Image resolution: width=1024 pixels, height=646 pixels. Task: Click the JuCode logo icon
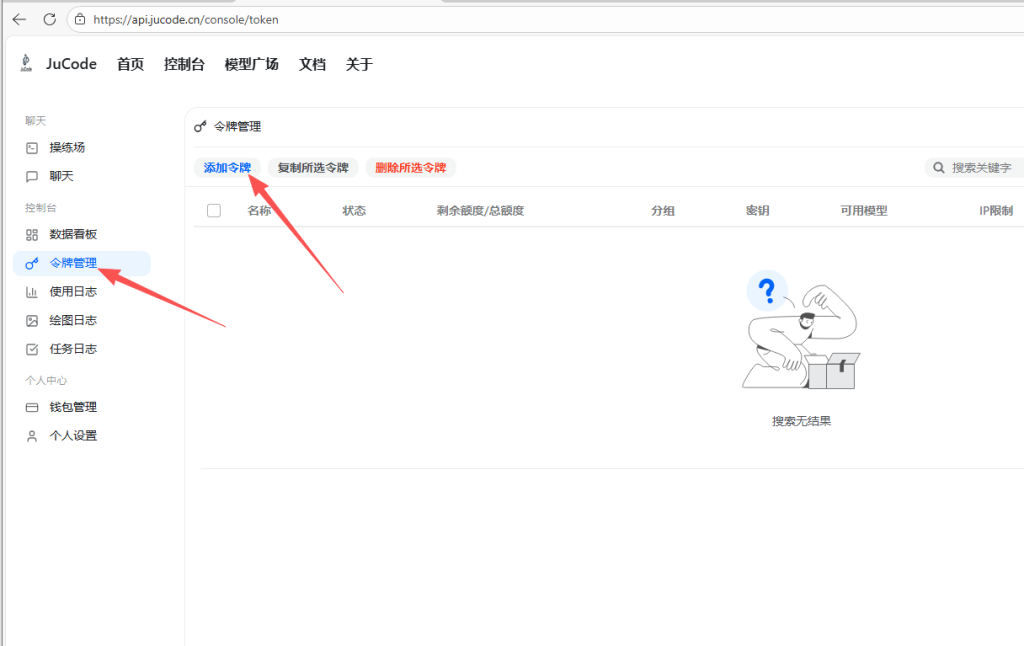(26, 64)
